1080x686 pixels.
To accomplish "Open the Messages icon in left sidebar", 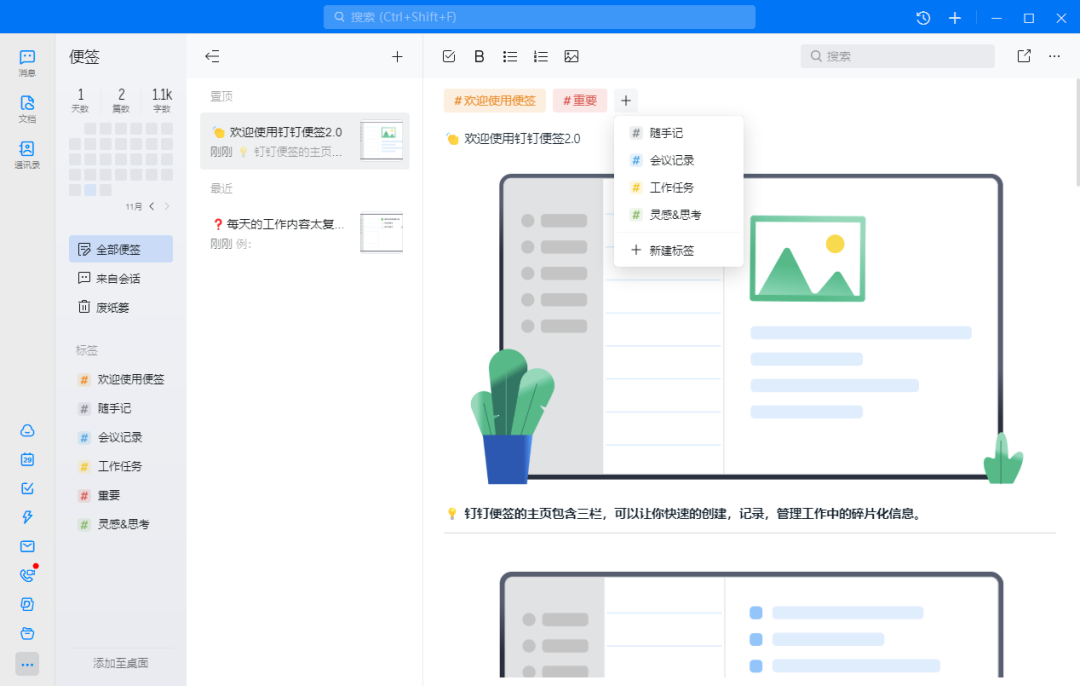I will (27, 62).
